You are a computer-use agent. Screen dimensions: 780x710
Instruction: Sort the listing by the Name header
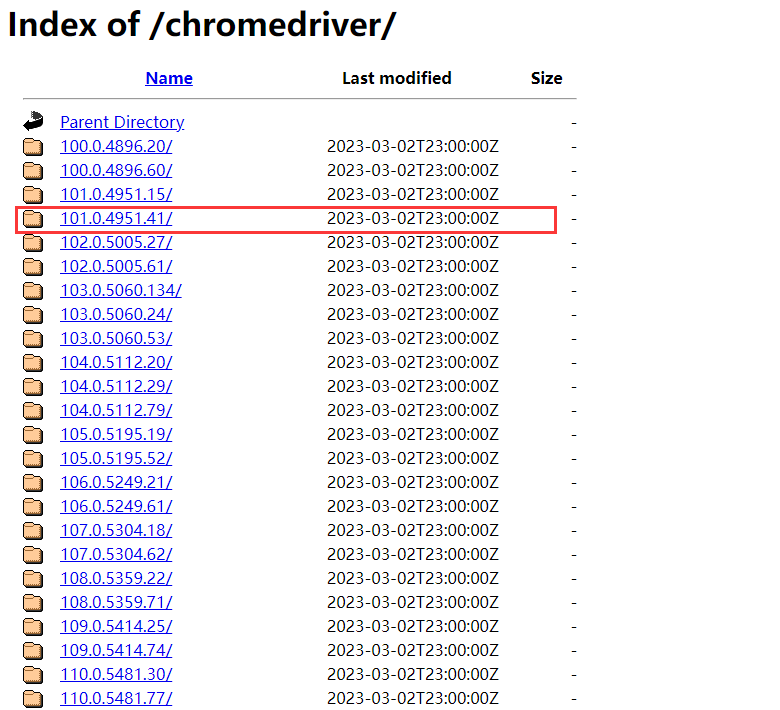click(x=169, y=78)
